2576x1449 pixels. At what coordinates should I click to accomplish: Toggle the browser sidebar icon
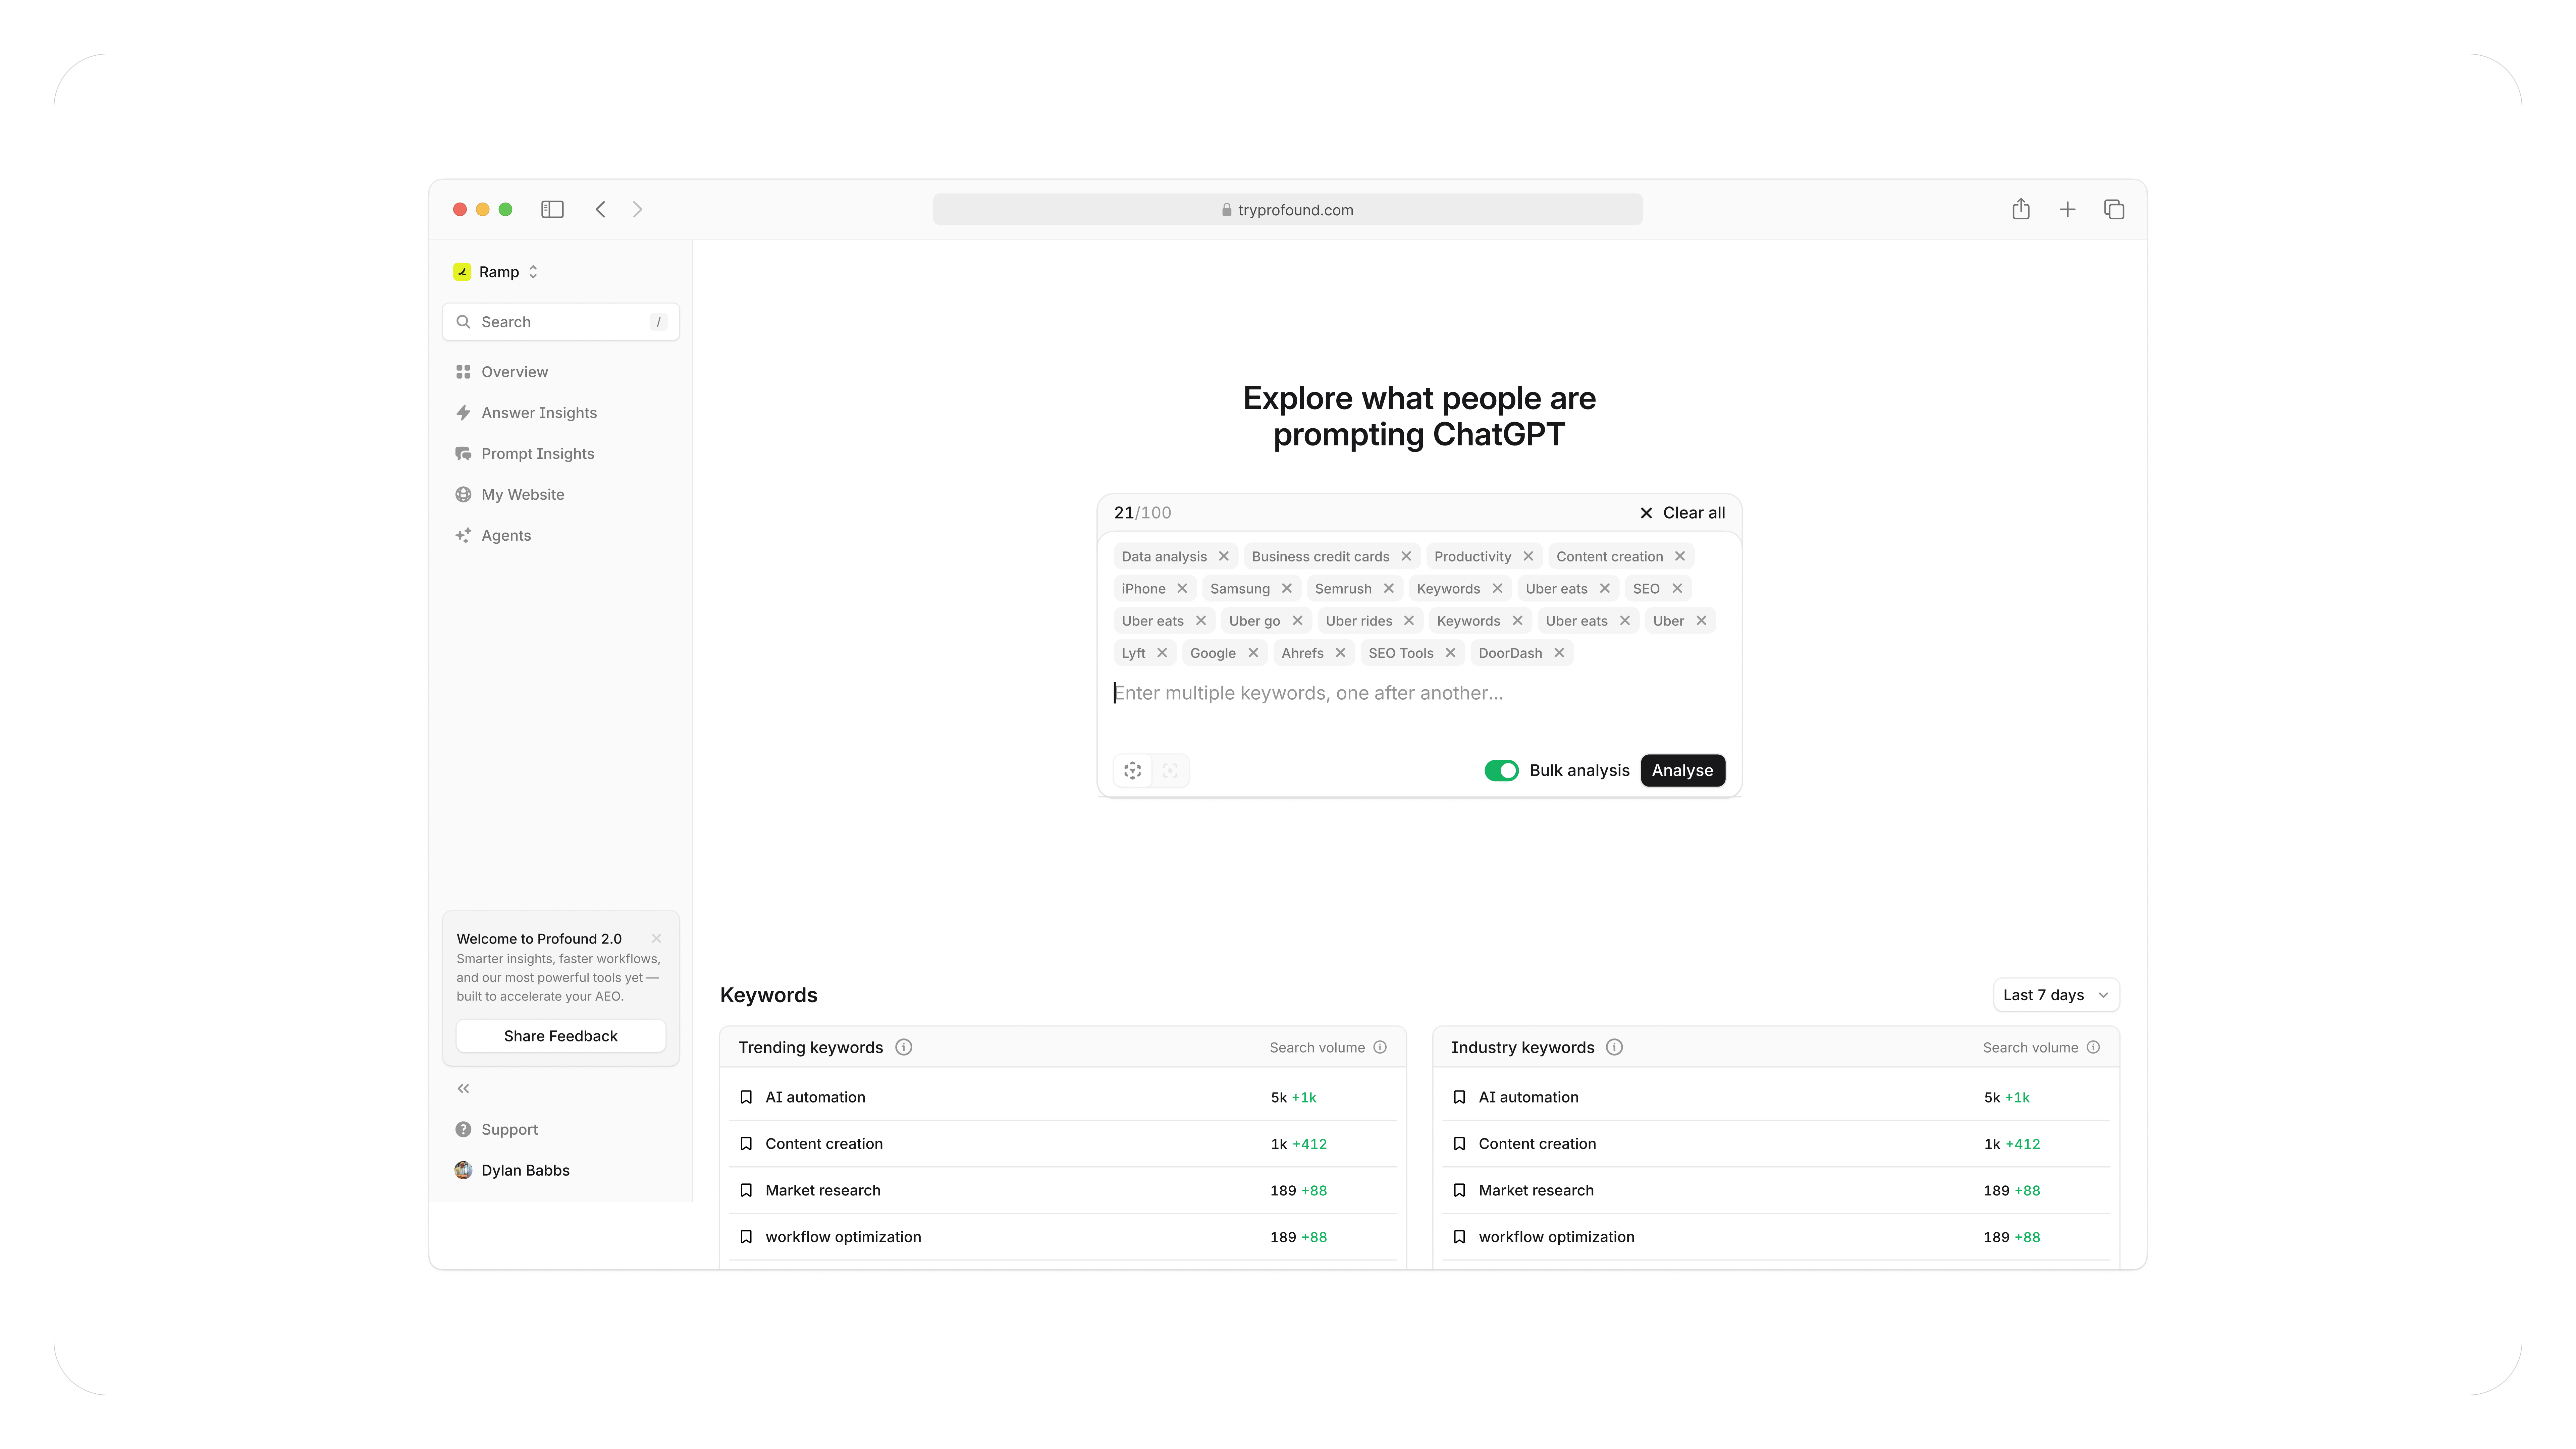(552, 209)
